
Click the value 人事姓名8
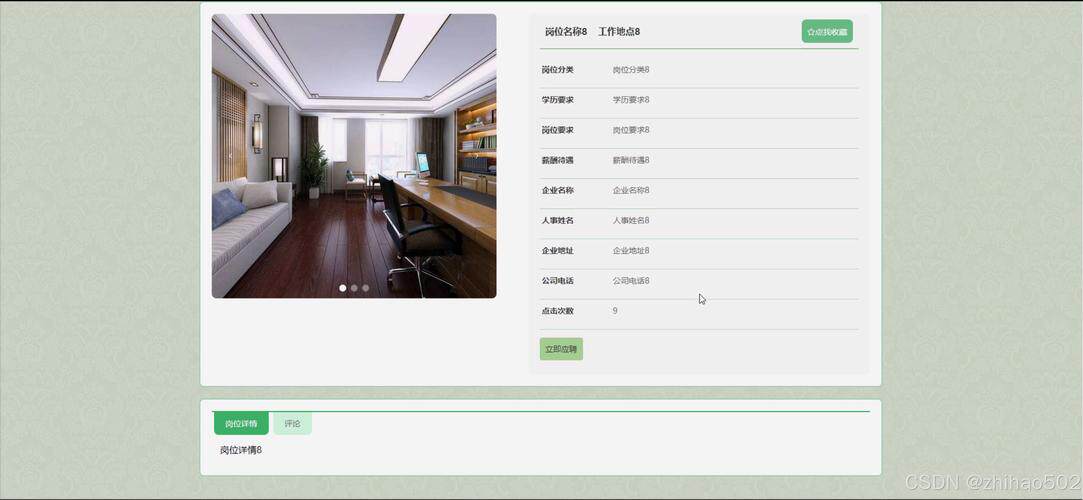631,221
